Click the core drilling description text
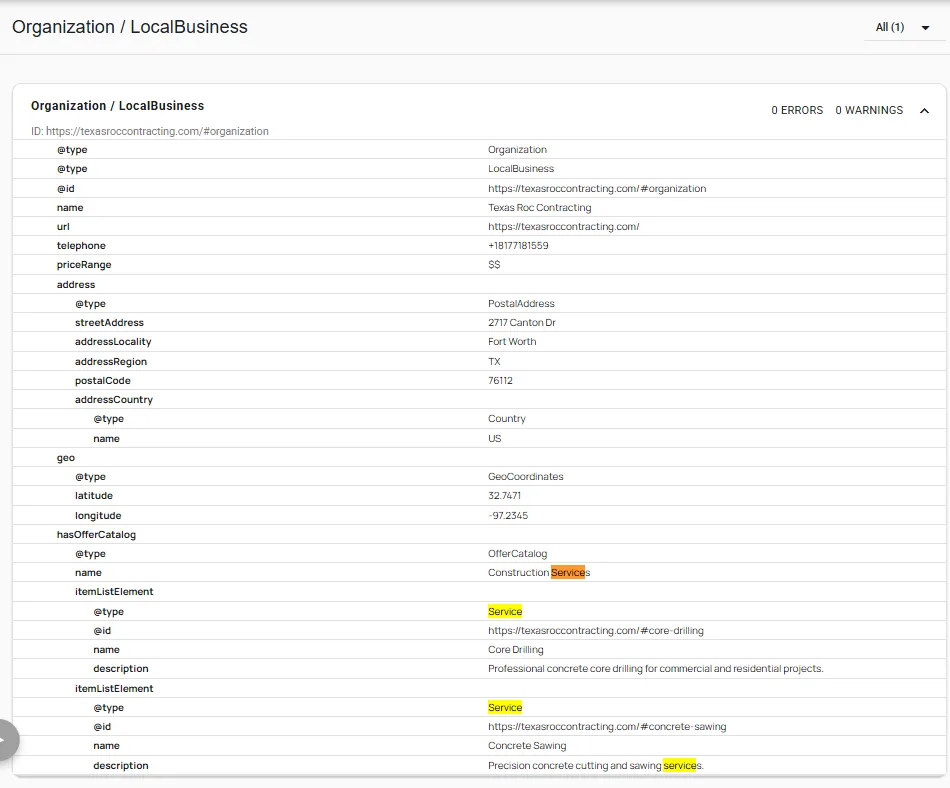This screenshot has height=788, width=950. (x=656, y=669)
